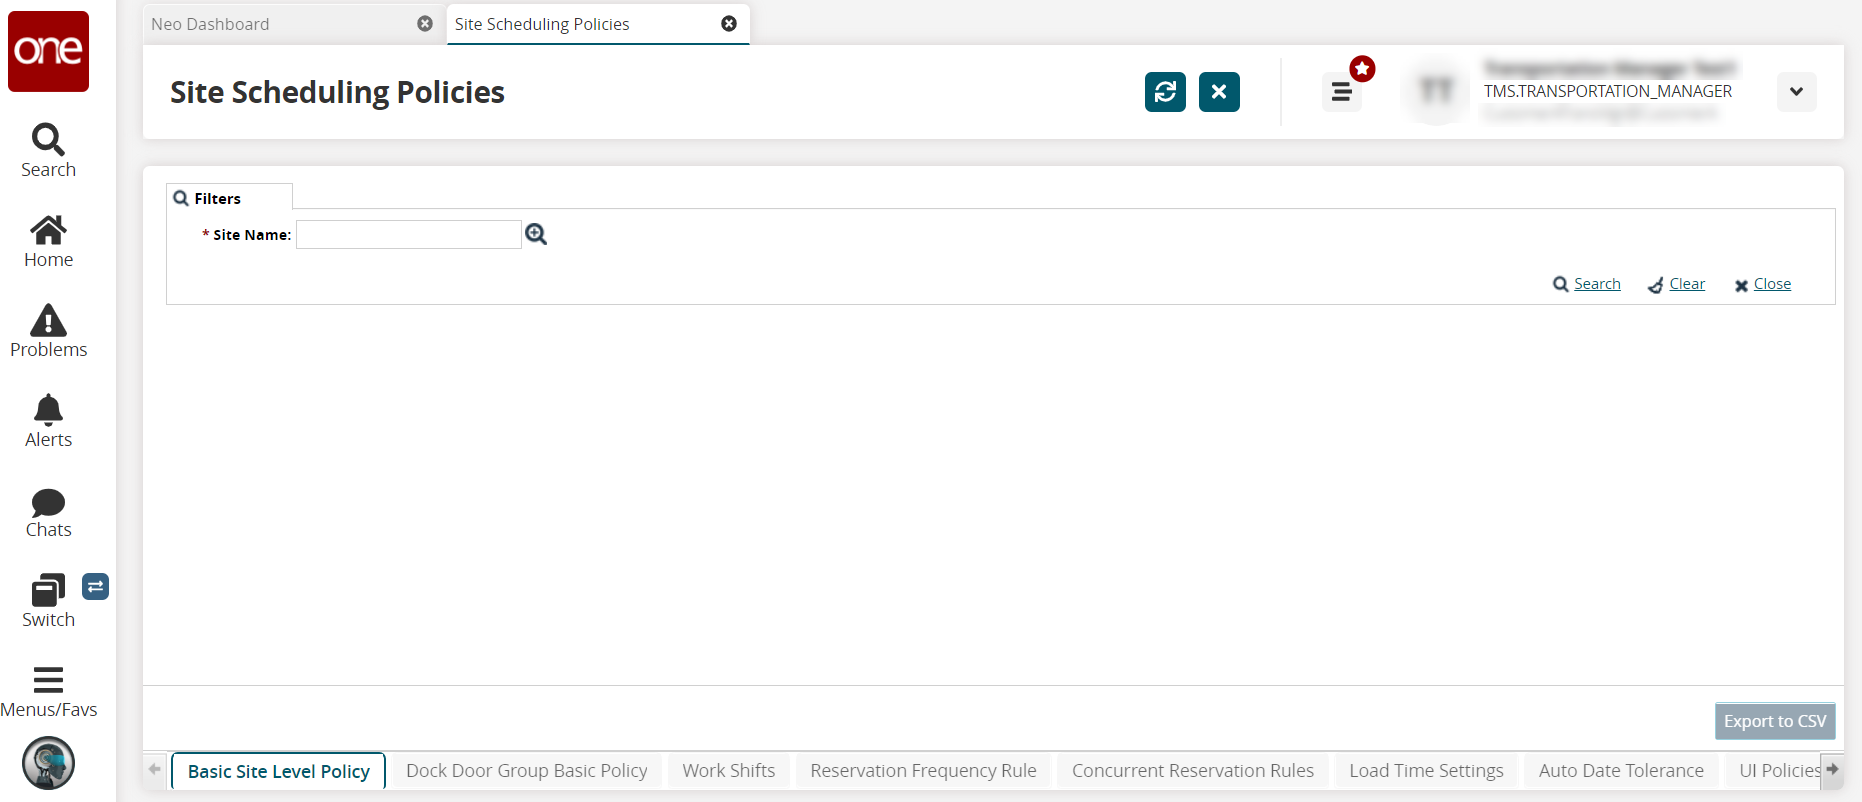Open the Alerts bell
The image size is (1862, 802).
(48, 422)
